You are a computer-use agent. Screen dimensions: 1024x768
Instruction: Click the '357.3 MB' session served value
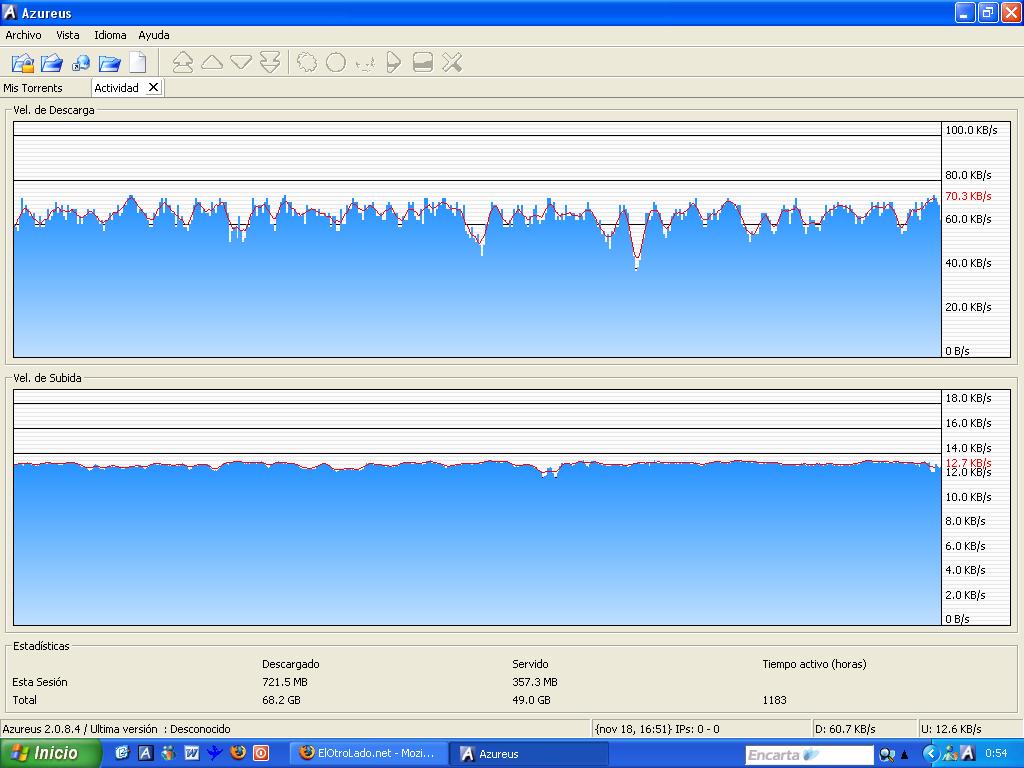(535, 682)
